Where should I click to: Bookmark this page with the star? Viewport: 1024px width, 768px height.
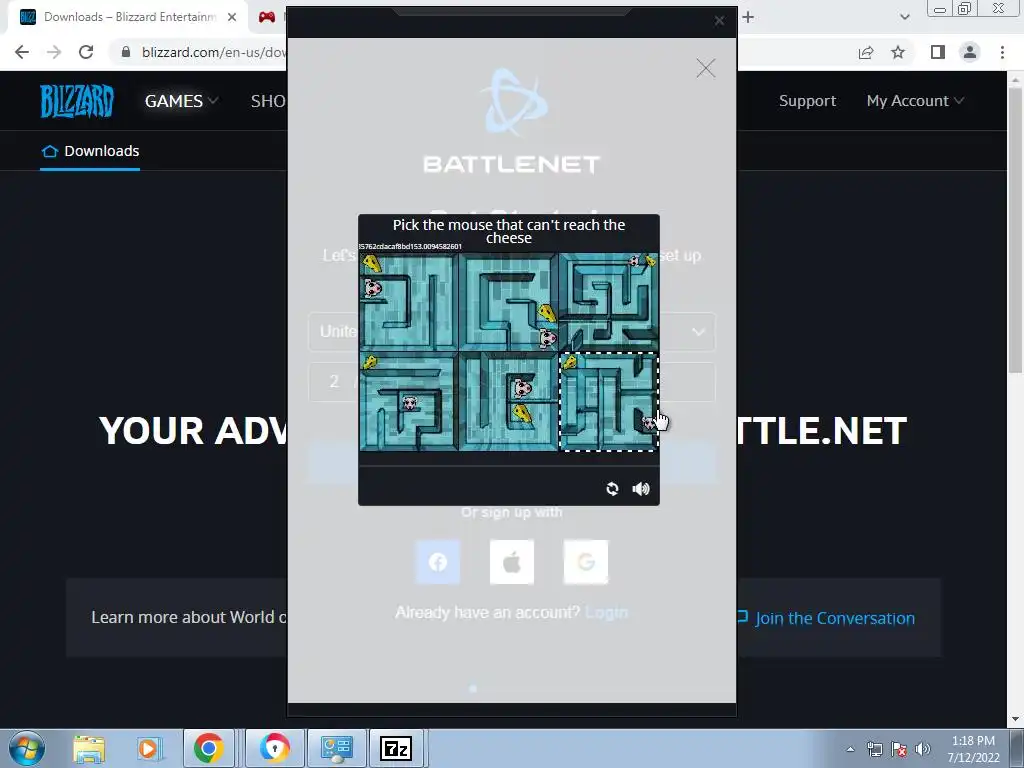898,52
